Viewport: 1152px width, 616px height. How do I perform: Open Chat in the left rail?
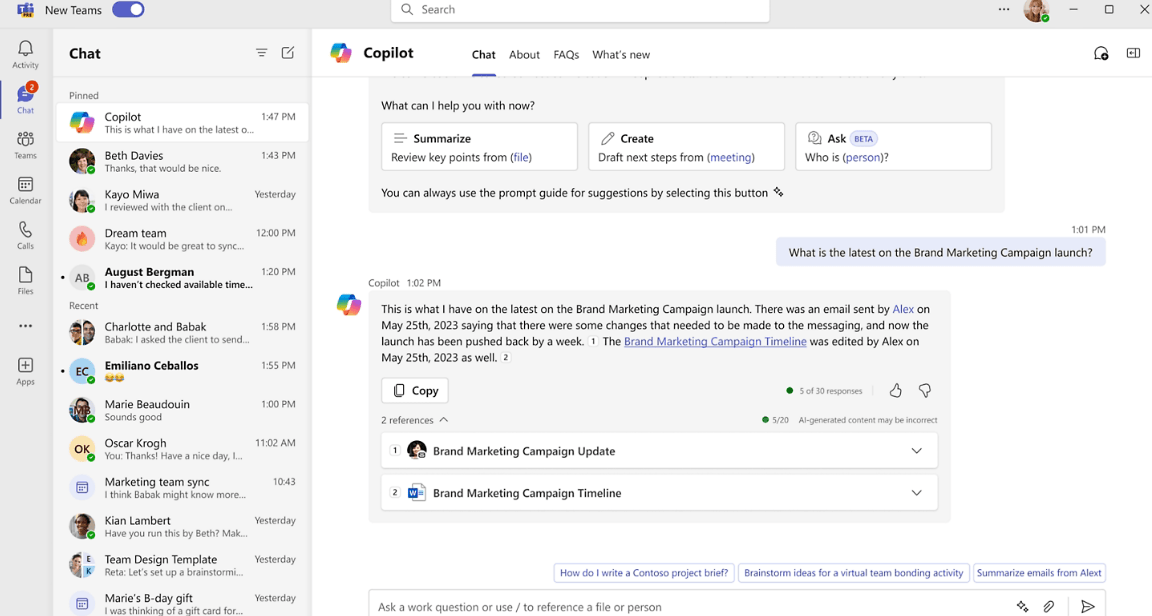25,99
